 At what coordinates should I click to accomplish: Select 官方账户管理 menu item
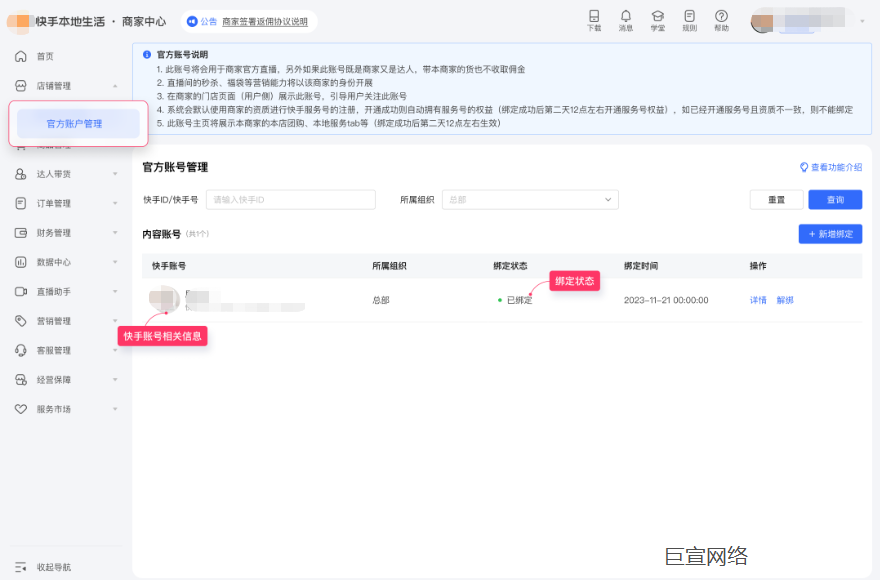(x=78, y=124)
